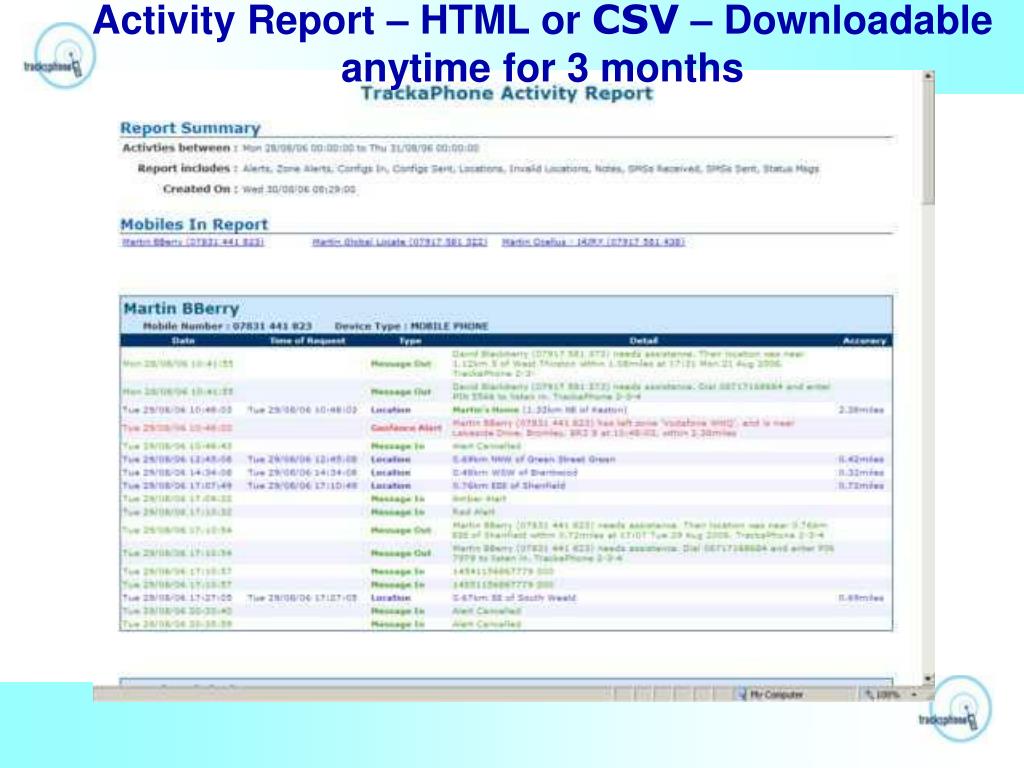Image resolution: width=1024 pixels, height=768 pixels.
Task: Click the 2.38miles accuracy value
Action: 861,410
